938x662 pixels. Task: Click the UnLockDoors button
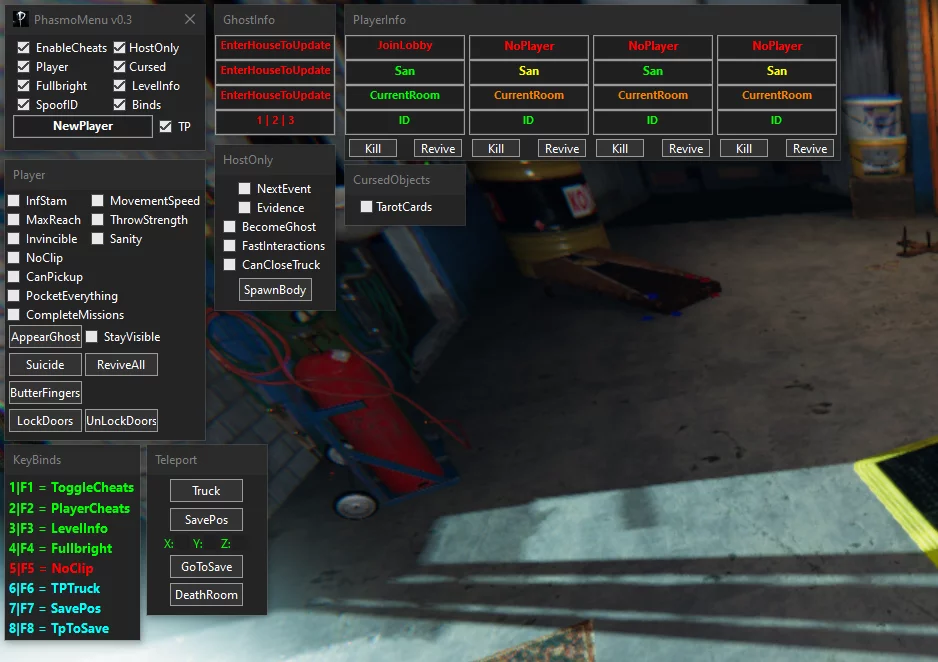pyautogui.click(x=121, y=421)
